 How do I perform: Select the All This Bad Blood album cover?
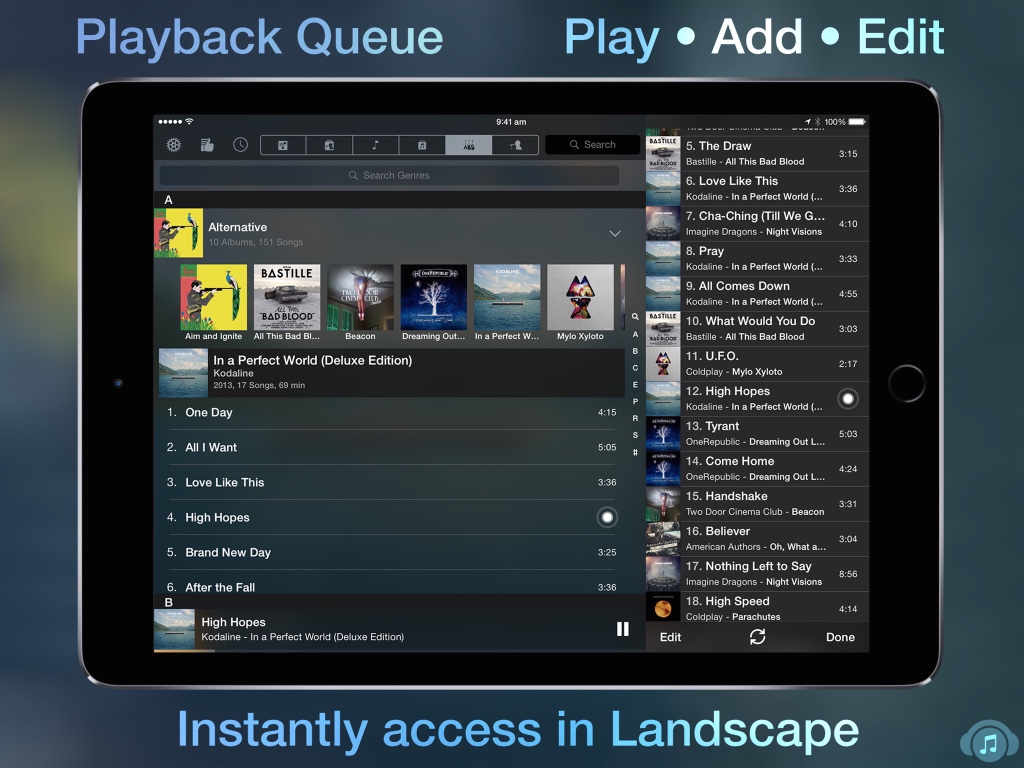click(x=287, y=297)
